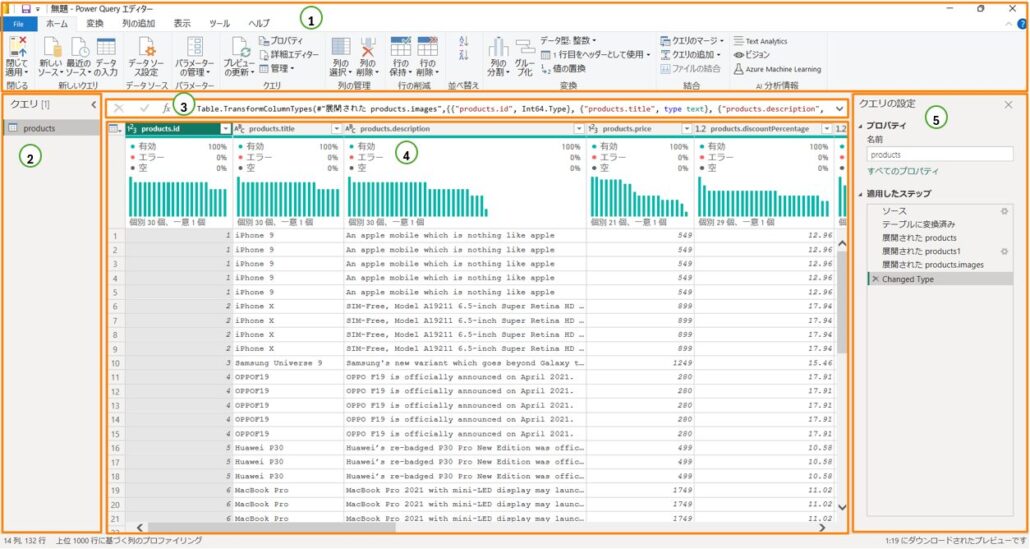Image resolution: width=1030 pixels, height=549 pixels.
Task: Open データソース設定 data source settings
Action: click(147, 55)
